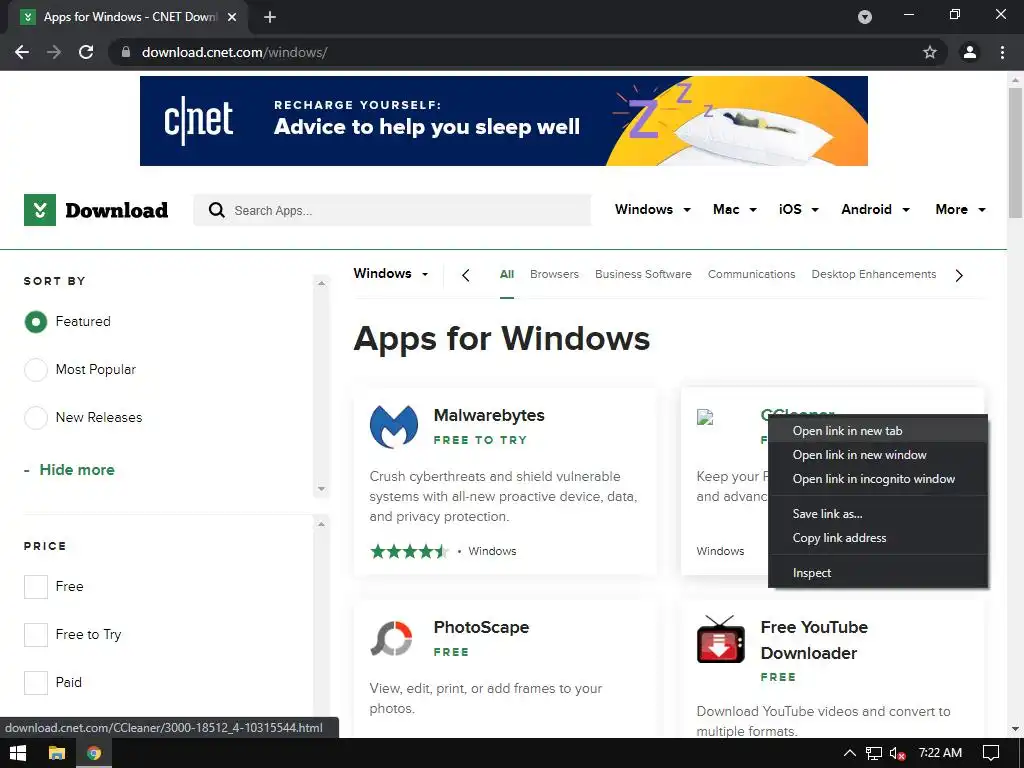
Task: Choose Copy link address
Action: pos(878,538)
